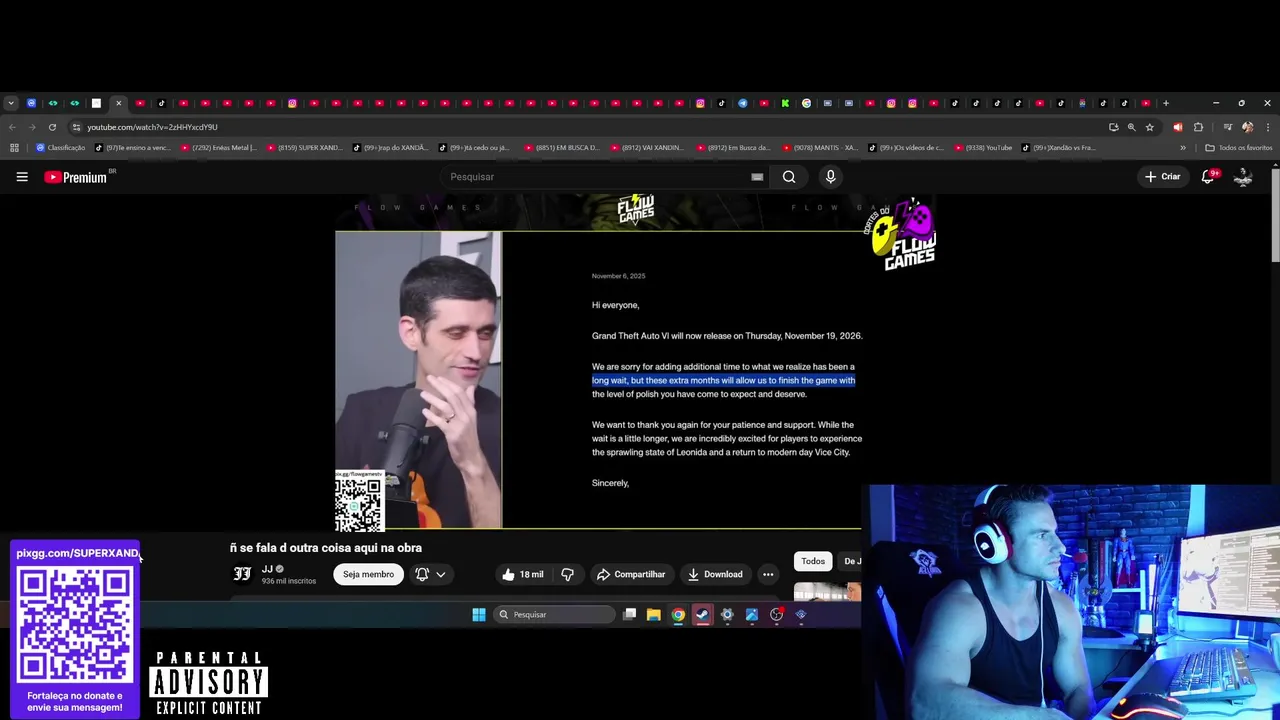Reload the page in Chrome
The image size is (1280, 720).
[52, 127]
